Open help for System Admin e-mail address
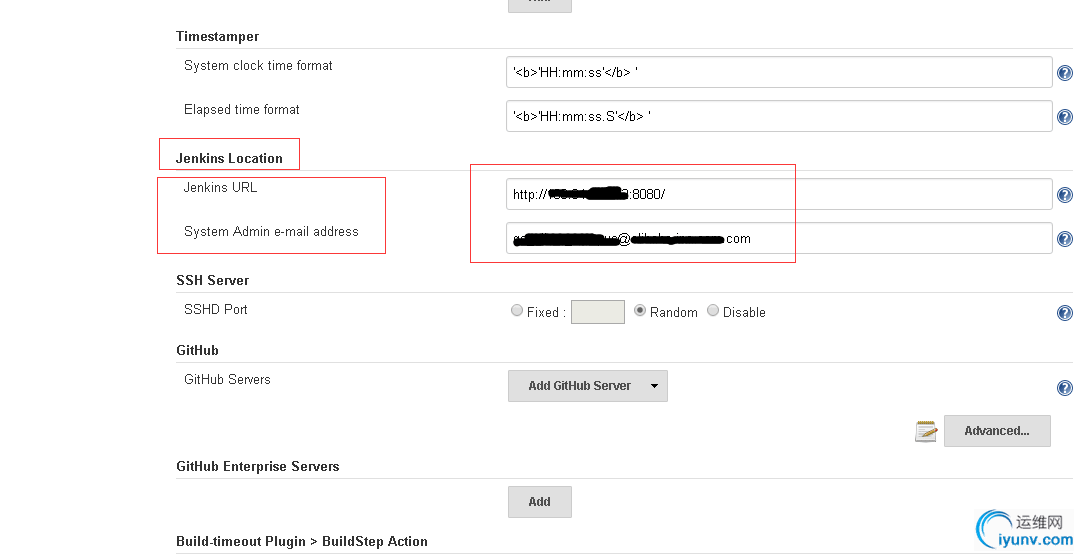Screen dimensions: 1079x556 pos(1065,239)
